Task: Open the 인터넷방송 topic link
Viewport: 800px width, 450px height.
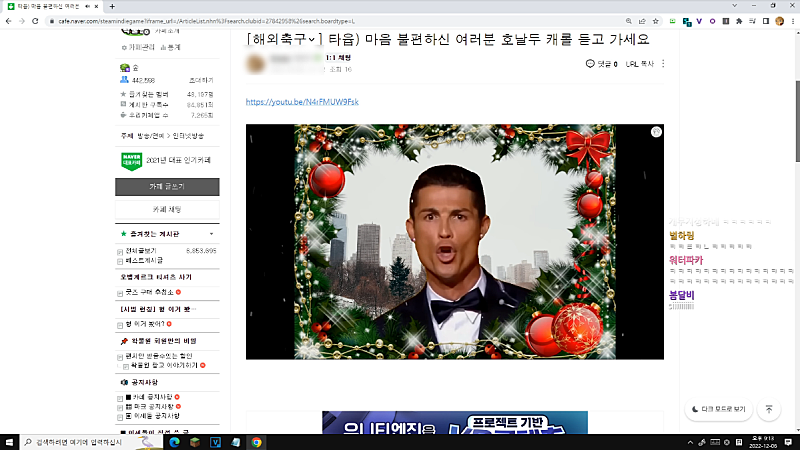Action: [x=188, y=136]
